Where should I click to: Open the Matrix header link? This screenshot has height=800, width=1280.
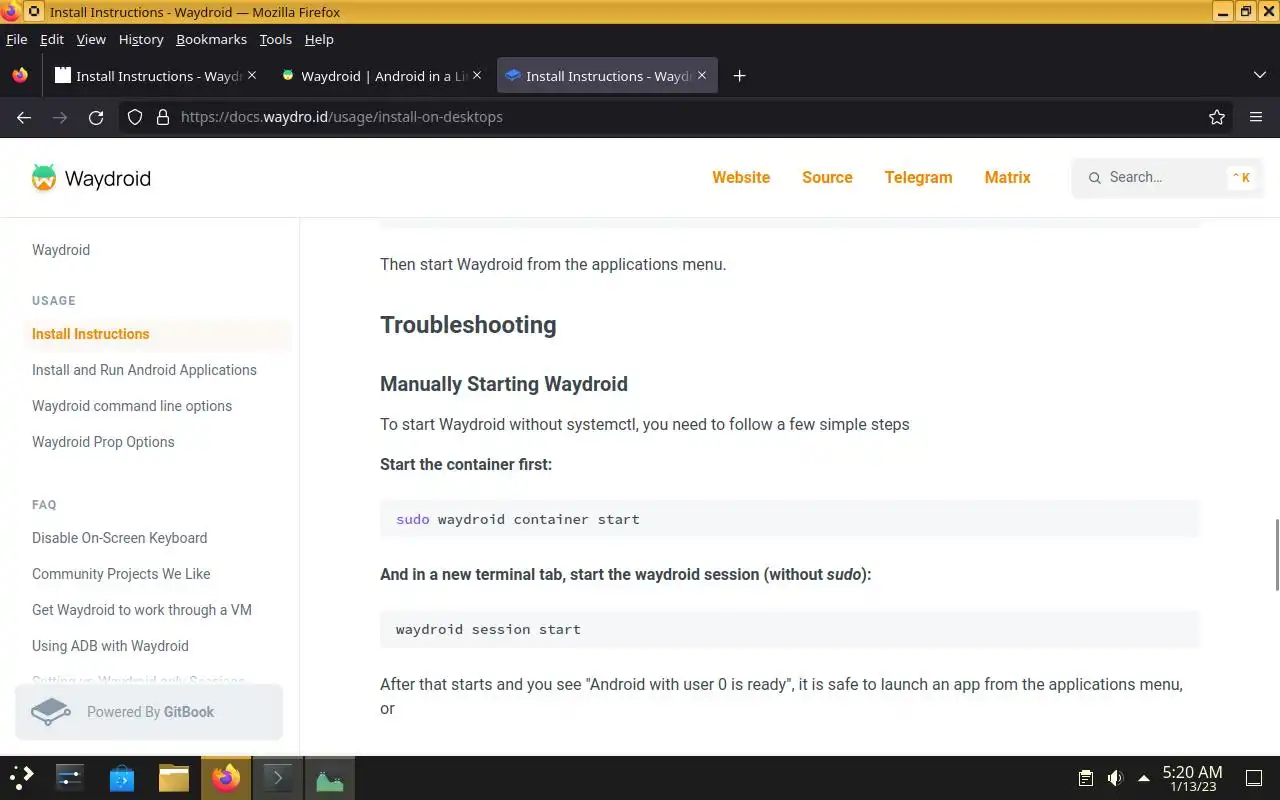click(1007, 177)
